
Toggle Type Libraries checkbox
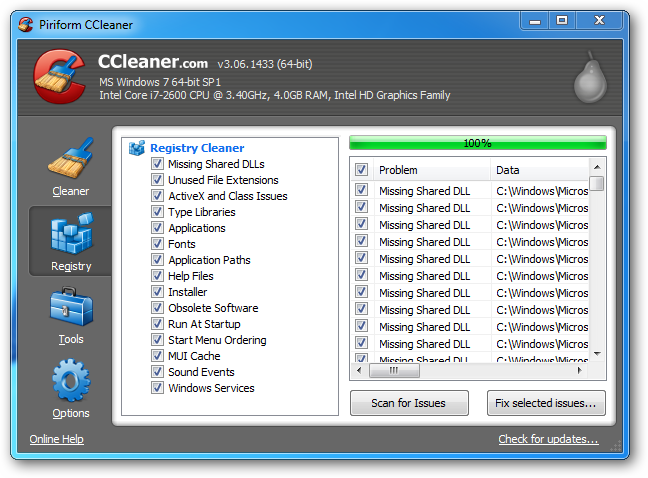click(157, 212)
